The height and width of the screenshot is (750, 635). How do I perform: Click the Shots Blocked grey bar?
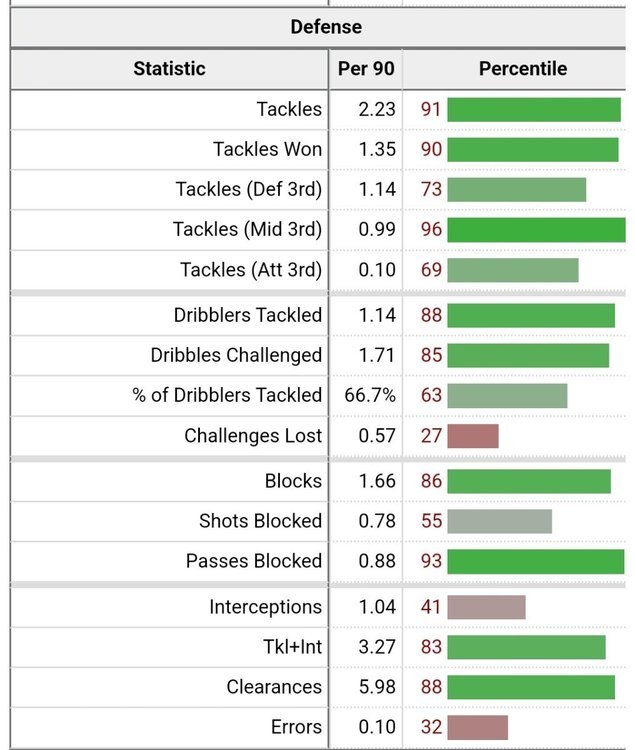[500, 521]
